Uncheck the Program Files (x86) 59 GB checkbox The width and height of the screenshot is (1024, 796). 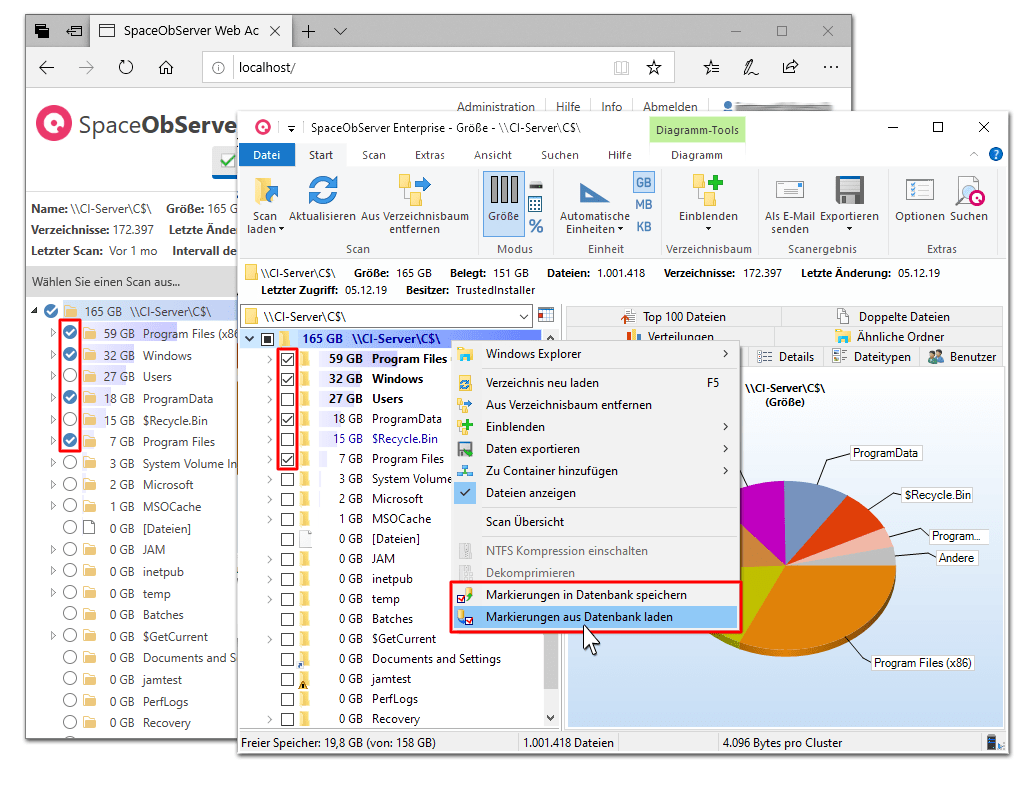pos(287,359)
